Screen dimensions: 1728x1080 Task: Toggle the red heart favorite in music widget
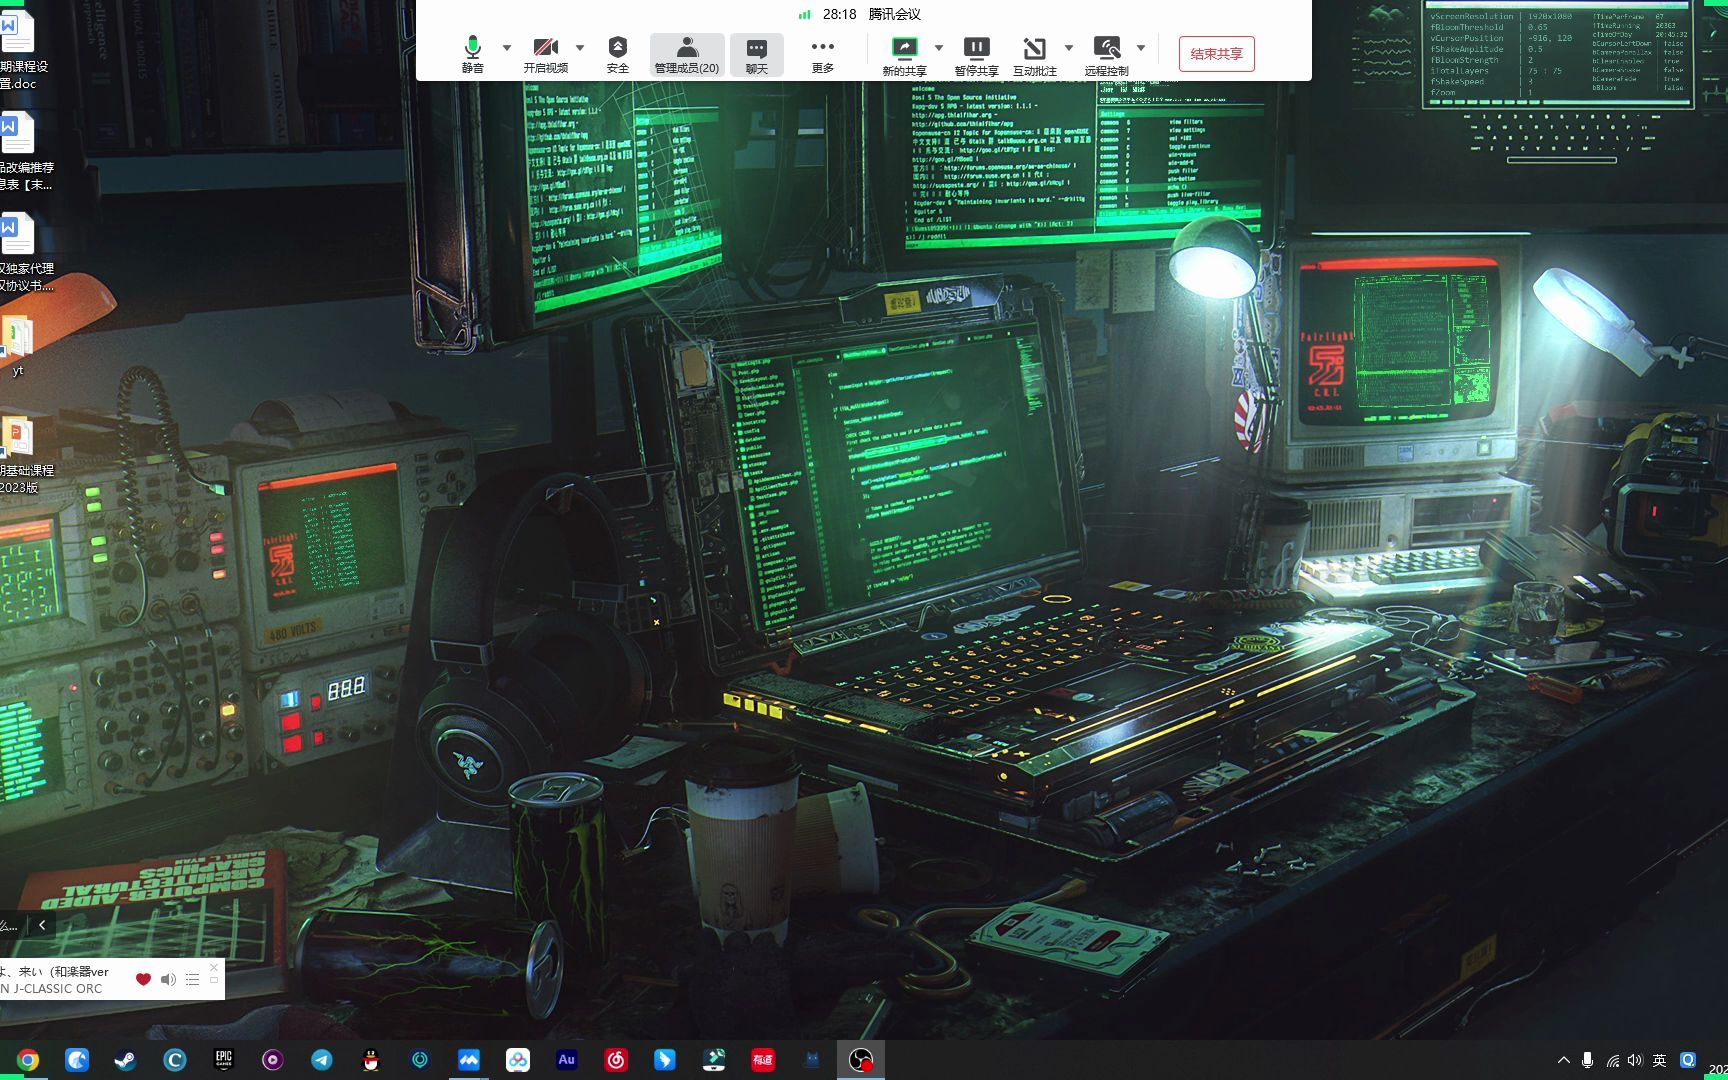[143, 980]
